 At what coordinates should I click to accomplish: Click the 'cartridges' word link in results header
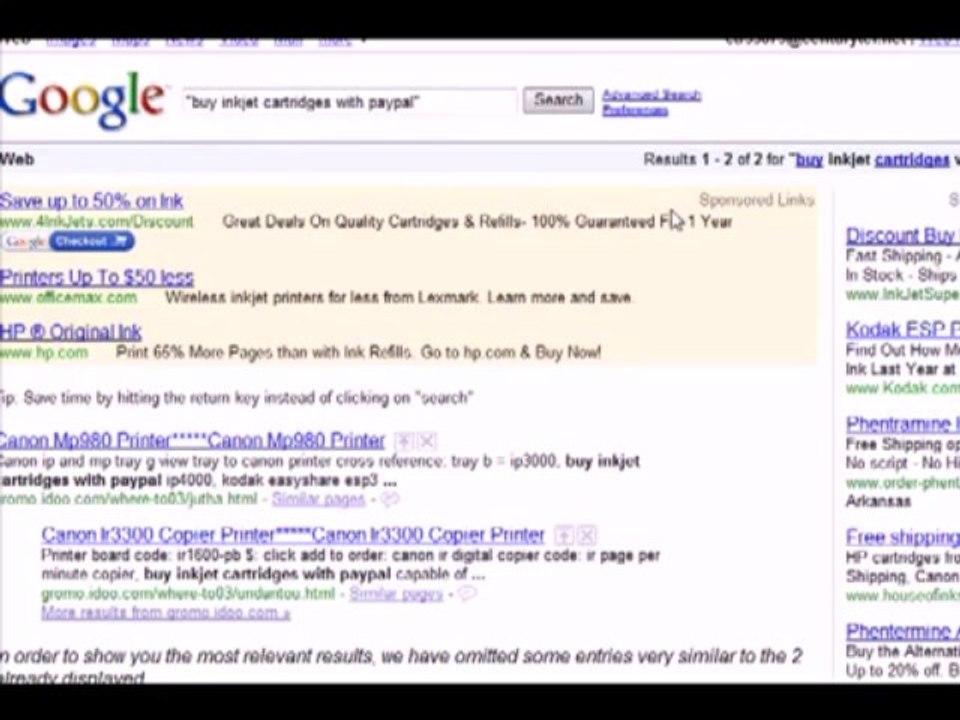tap(912, 160)
